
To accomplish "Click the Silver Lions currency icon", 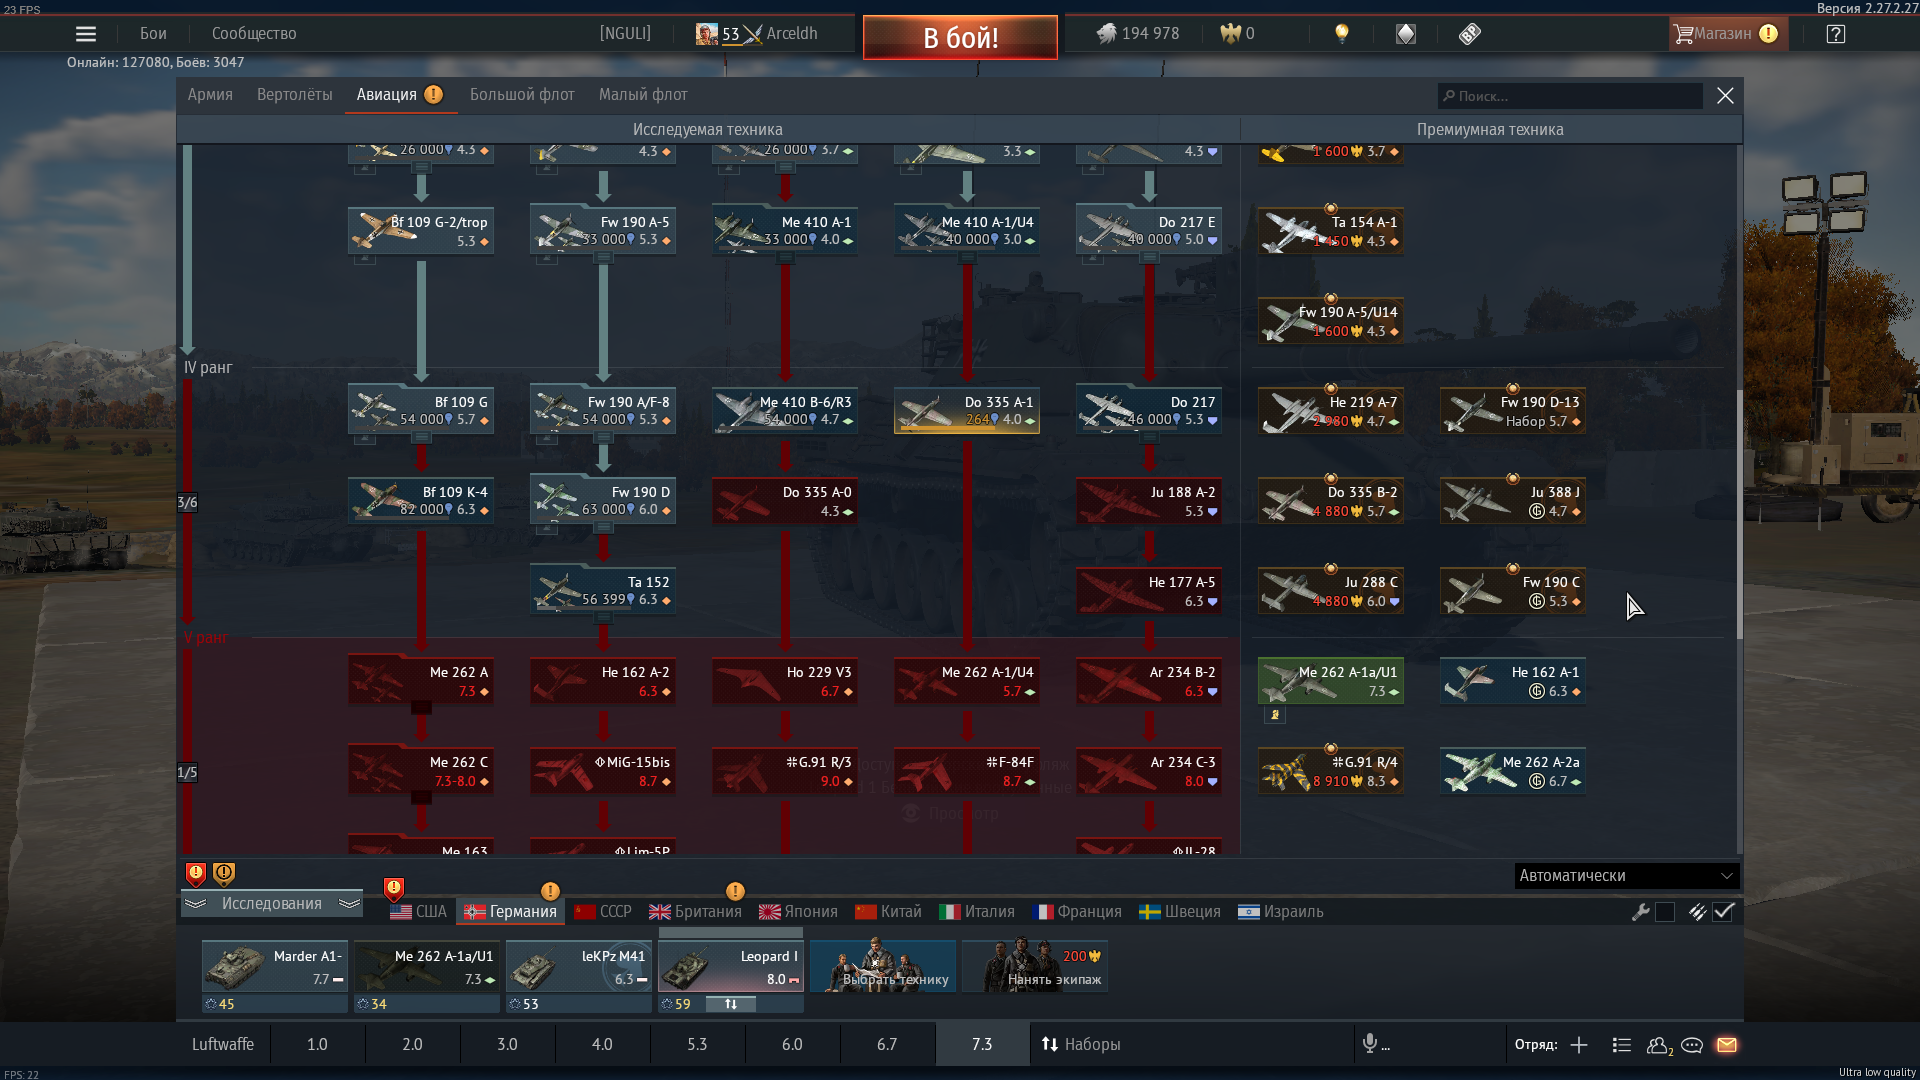I will 1106,34.
